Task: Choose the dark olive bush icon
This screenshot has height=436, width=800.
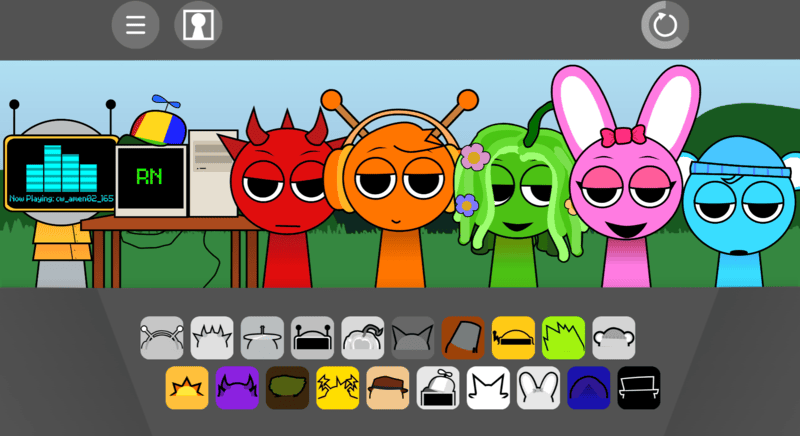Action: tap(287, 388)
